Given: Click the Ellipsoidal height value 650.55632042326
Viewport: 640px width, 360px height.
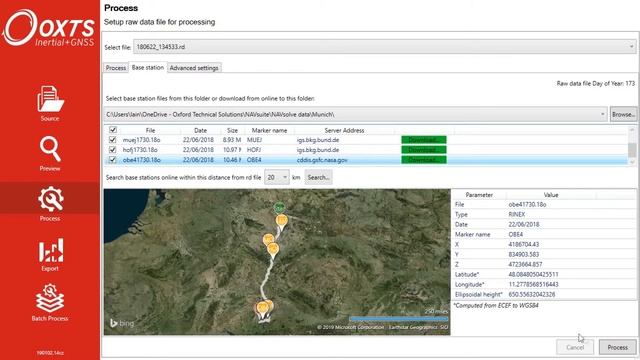Looking at the screenshot, I should tap(532, 294).
